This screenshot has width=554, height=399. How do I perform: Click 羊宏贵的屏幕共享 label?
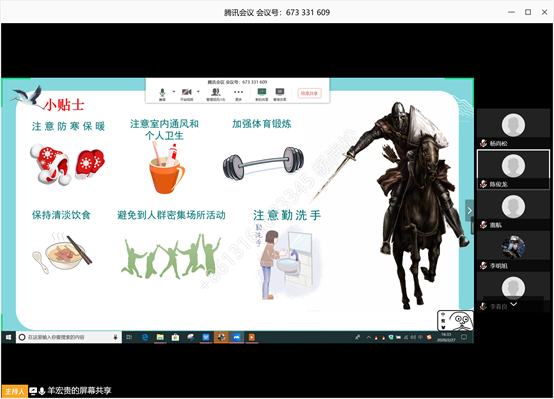pyautogui.click(x=79, y=391)
